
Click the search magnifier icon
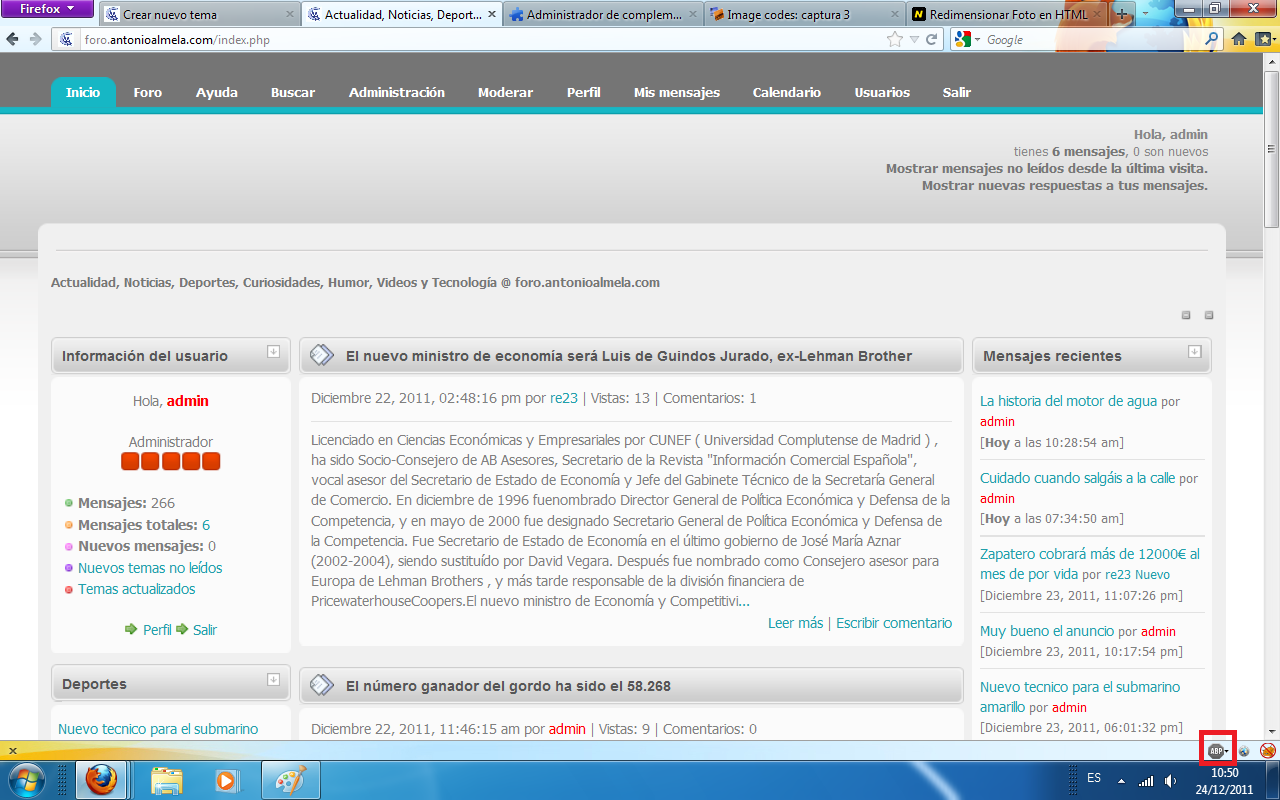[1212, 40]
